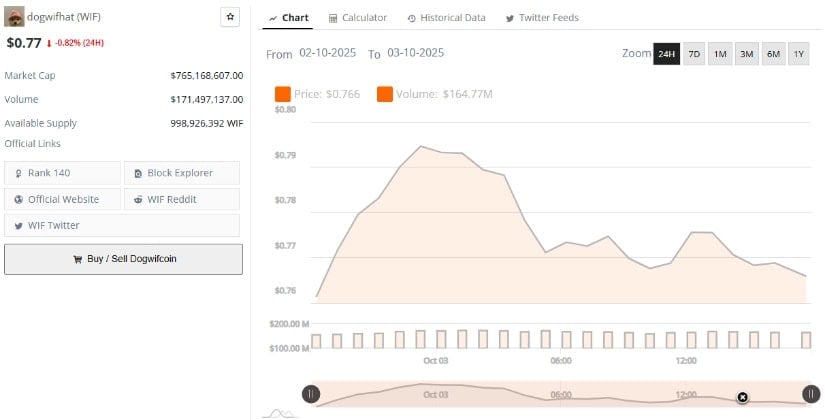Click the left range slider handle
The height and width of the screenshot is (420, 825).
click(x=311, y=394)
